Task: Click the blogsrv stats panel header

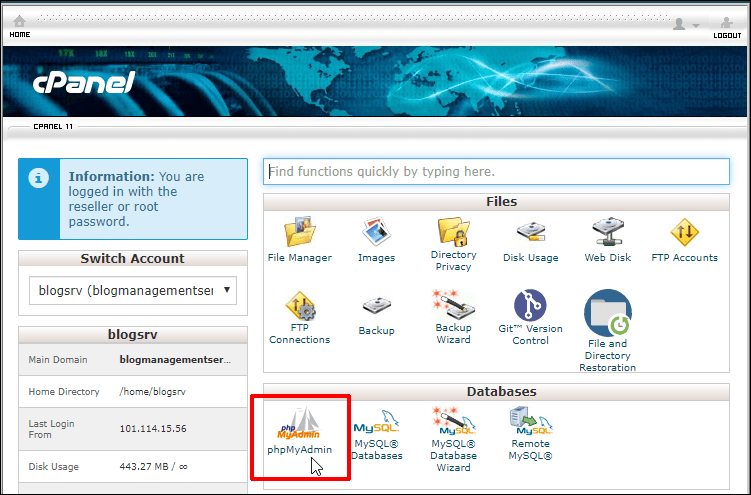Action: coord(133,335)
